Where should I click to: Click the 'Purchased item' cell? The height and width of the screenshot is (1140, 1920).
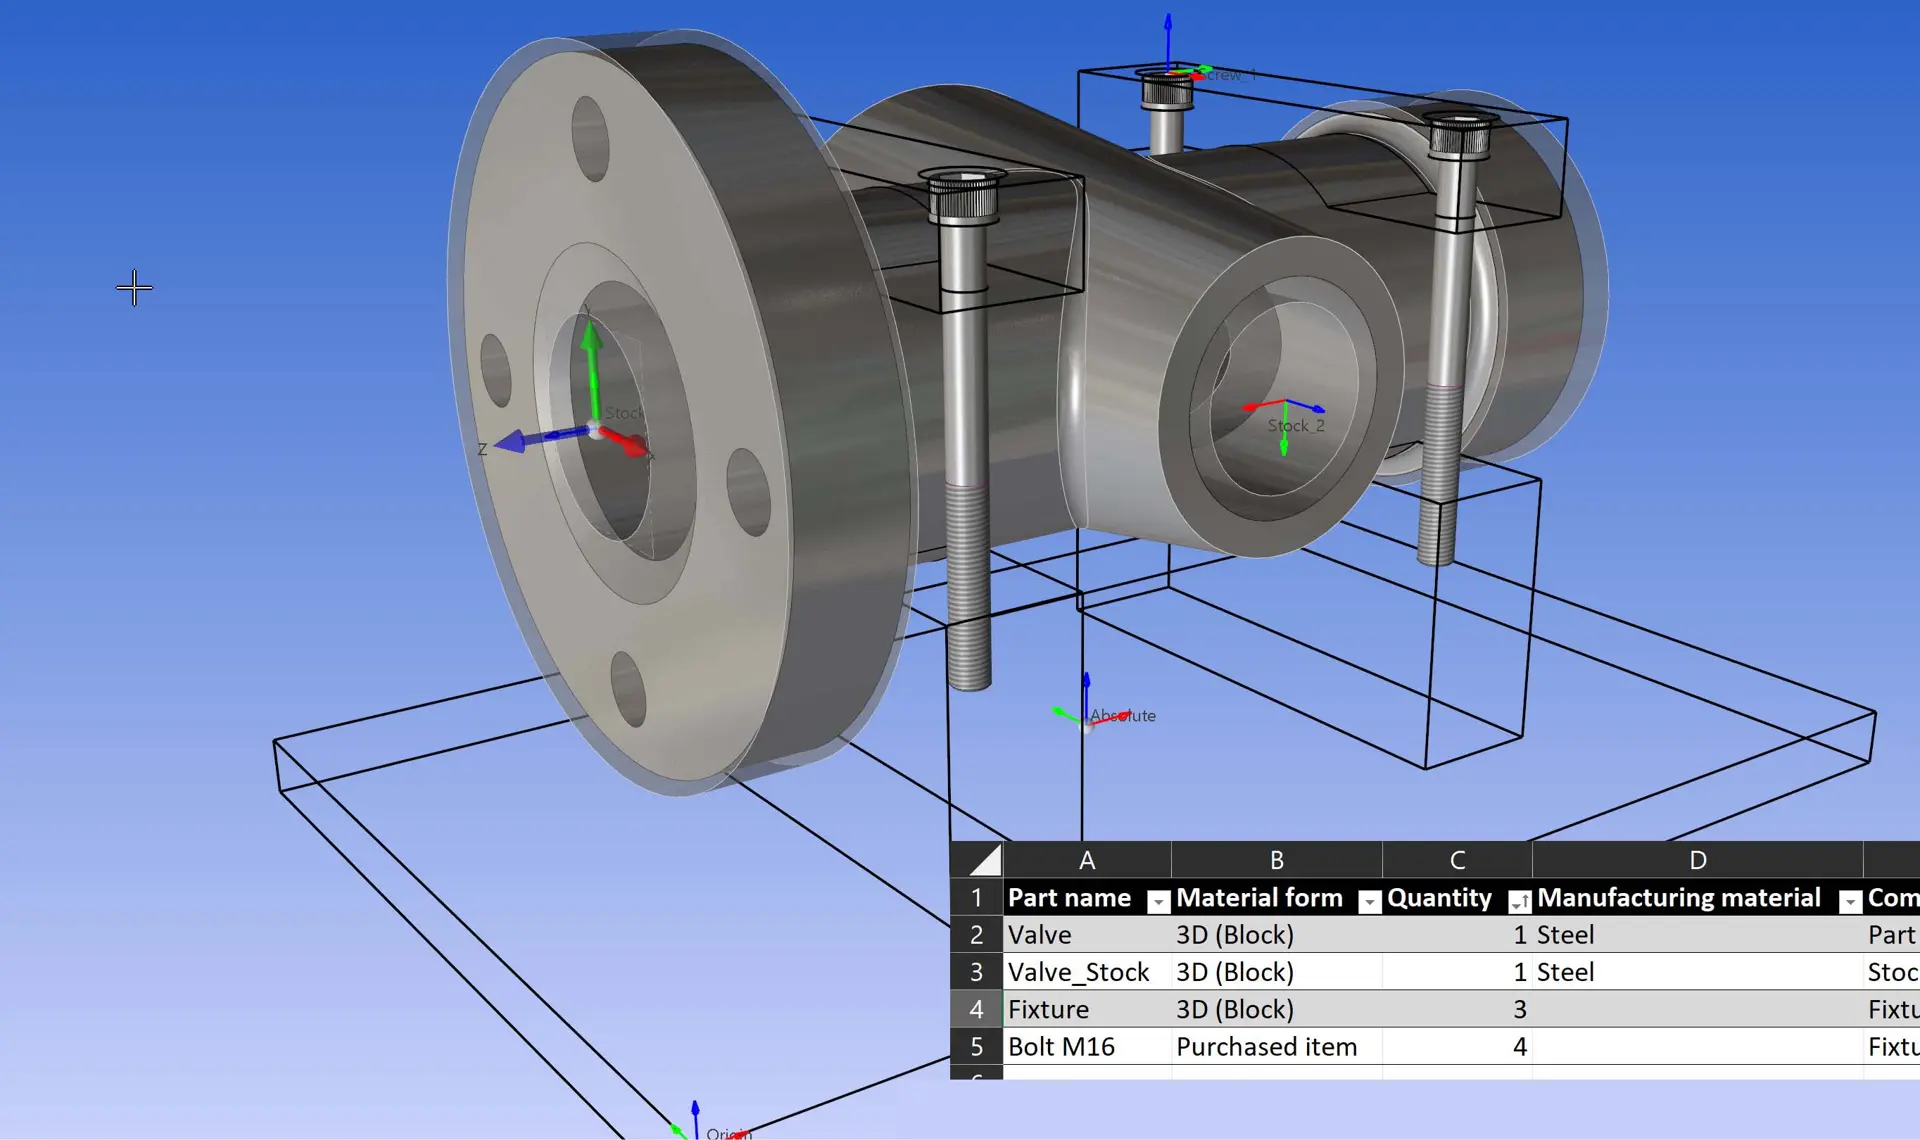[x=1277, y=1046]
